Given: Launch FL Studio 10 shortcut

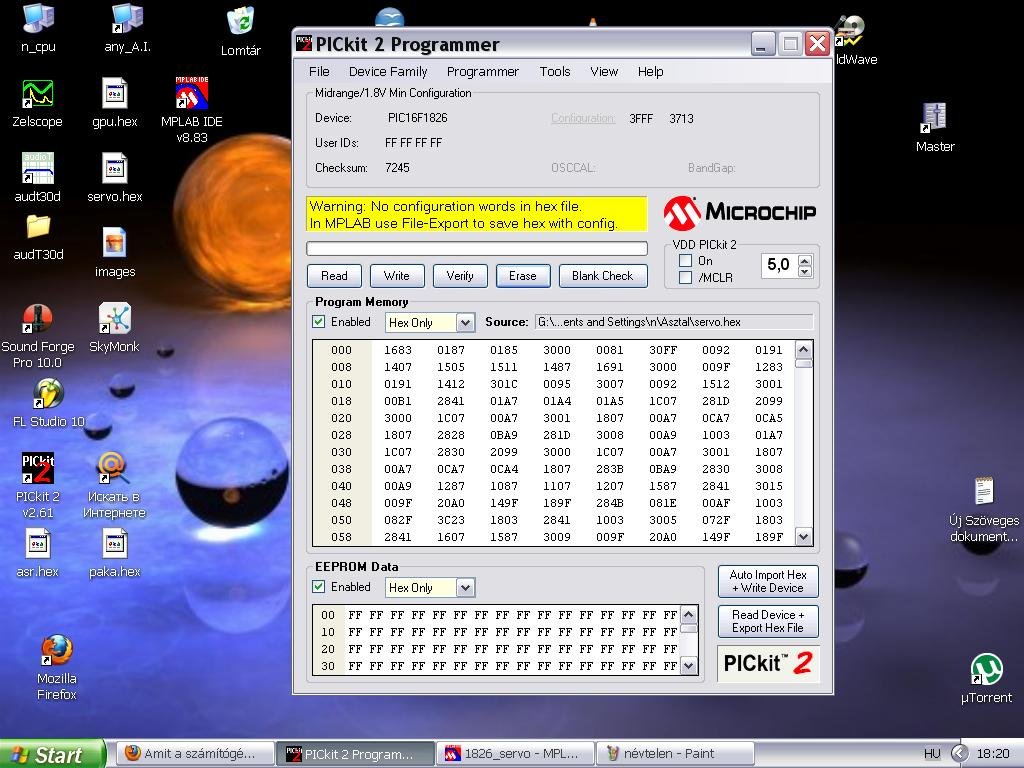Looking at the screenshot, I should click(49, 403).
